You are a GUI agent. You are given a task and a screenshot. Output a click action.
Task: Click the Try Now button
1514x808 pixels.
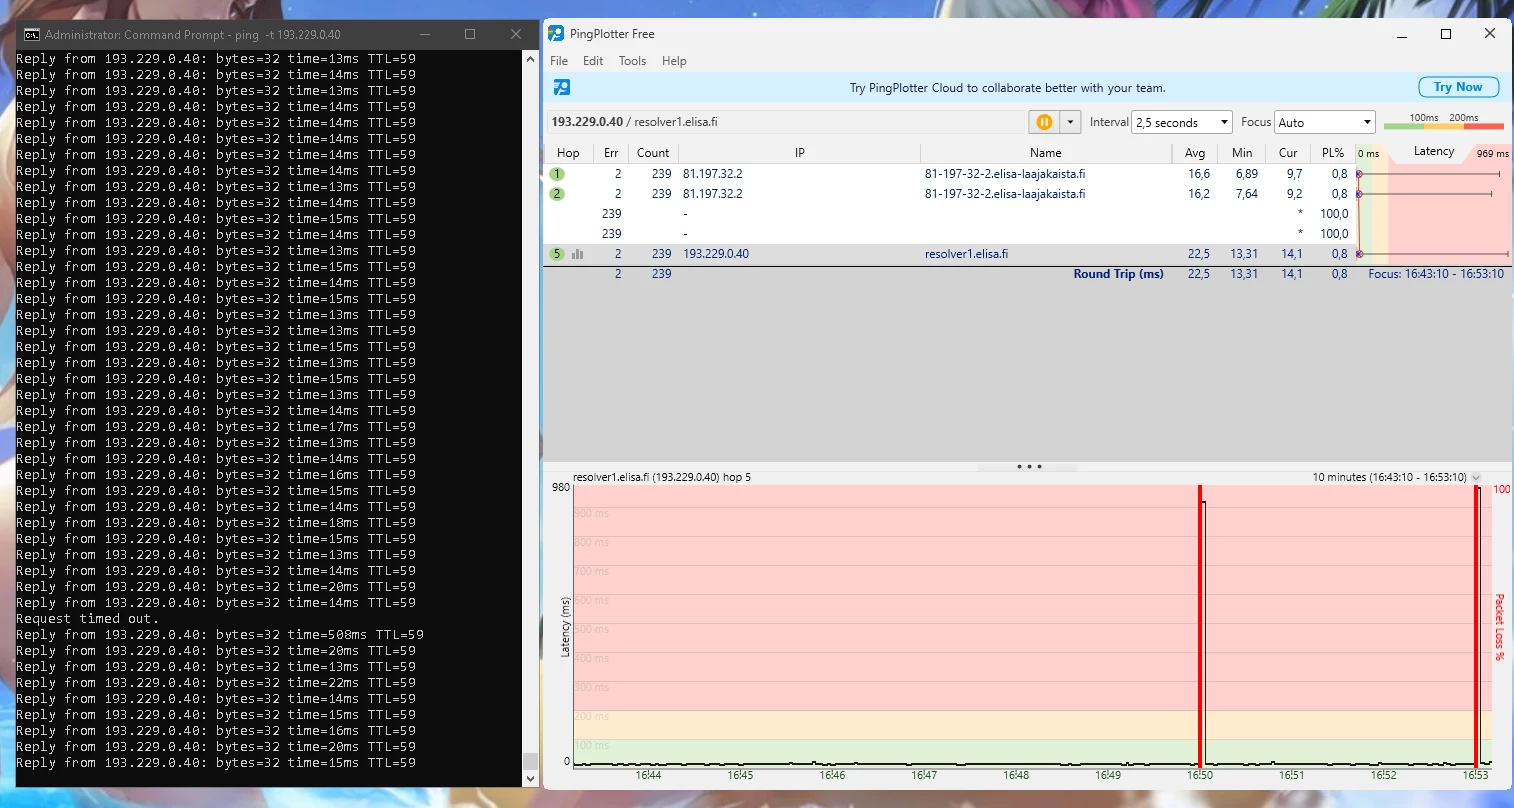click(x=1458, y=87)
